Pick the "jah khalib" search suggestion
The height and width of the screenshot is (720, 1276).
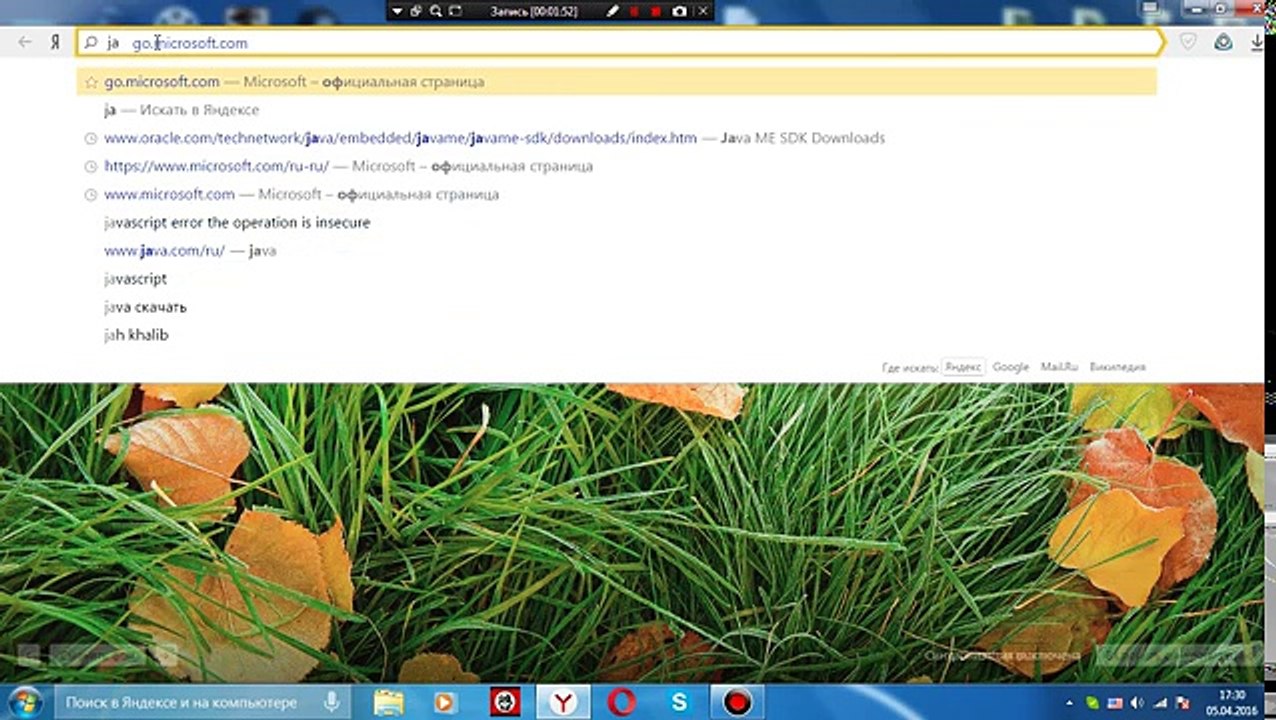pyautogui.click(x=136, y=335)
